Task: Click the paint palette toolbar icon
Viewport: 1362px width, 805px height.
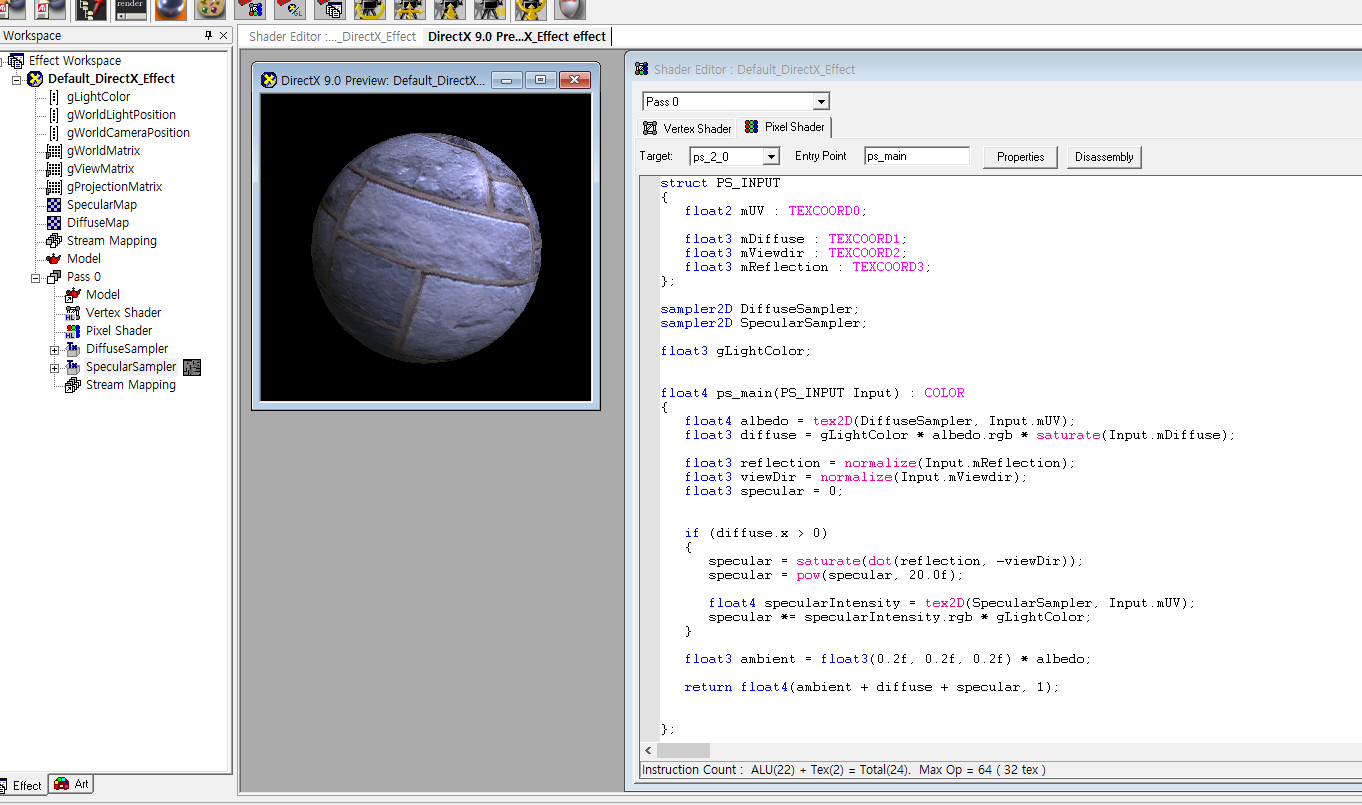Action: click(210, 10)
